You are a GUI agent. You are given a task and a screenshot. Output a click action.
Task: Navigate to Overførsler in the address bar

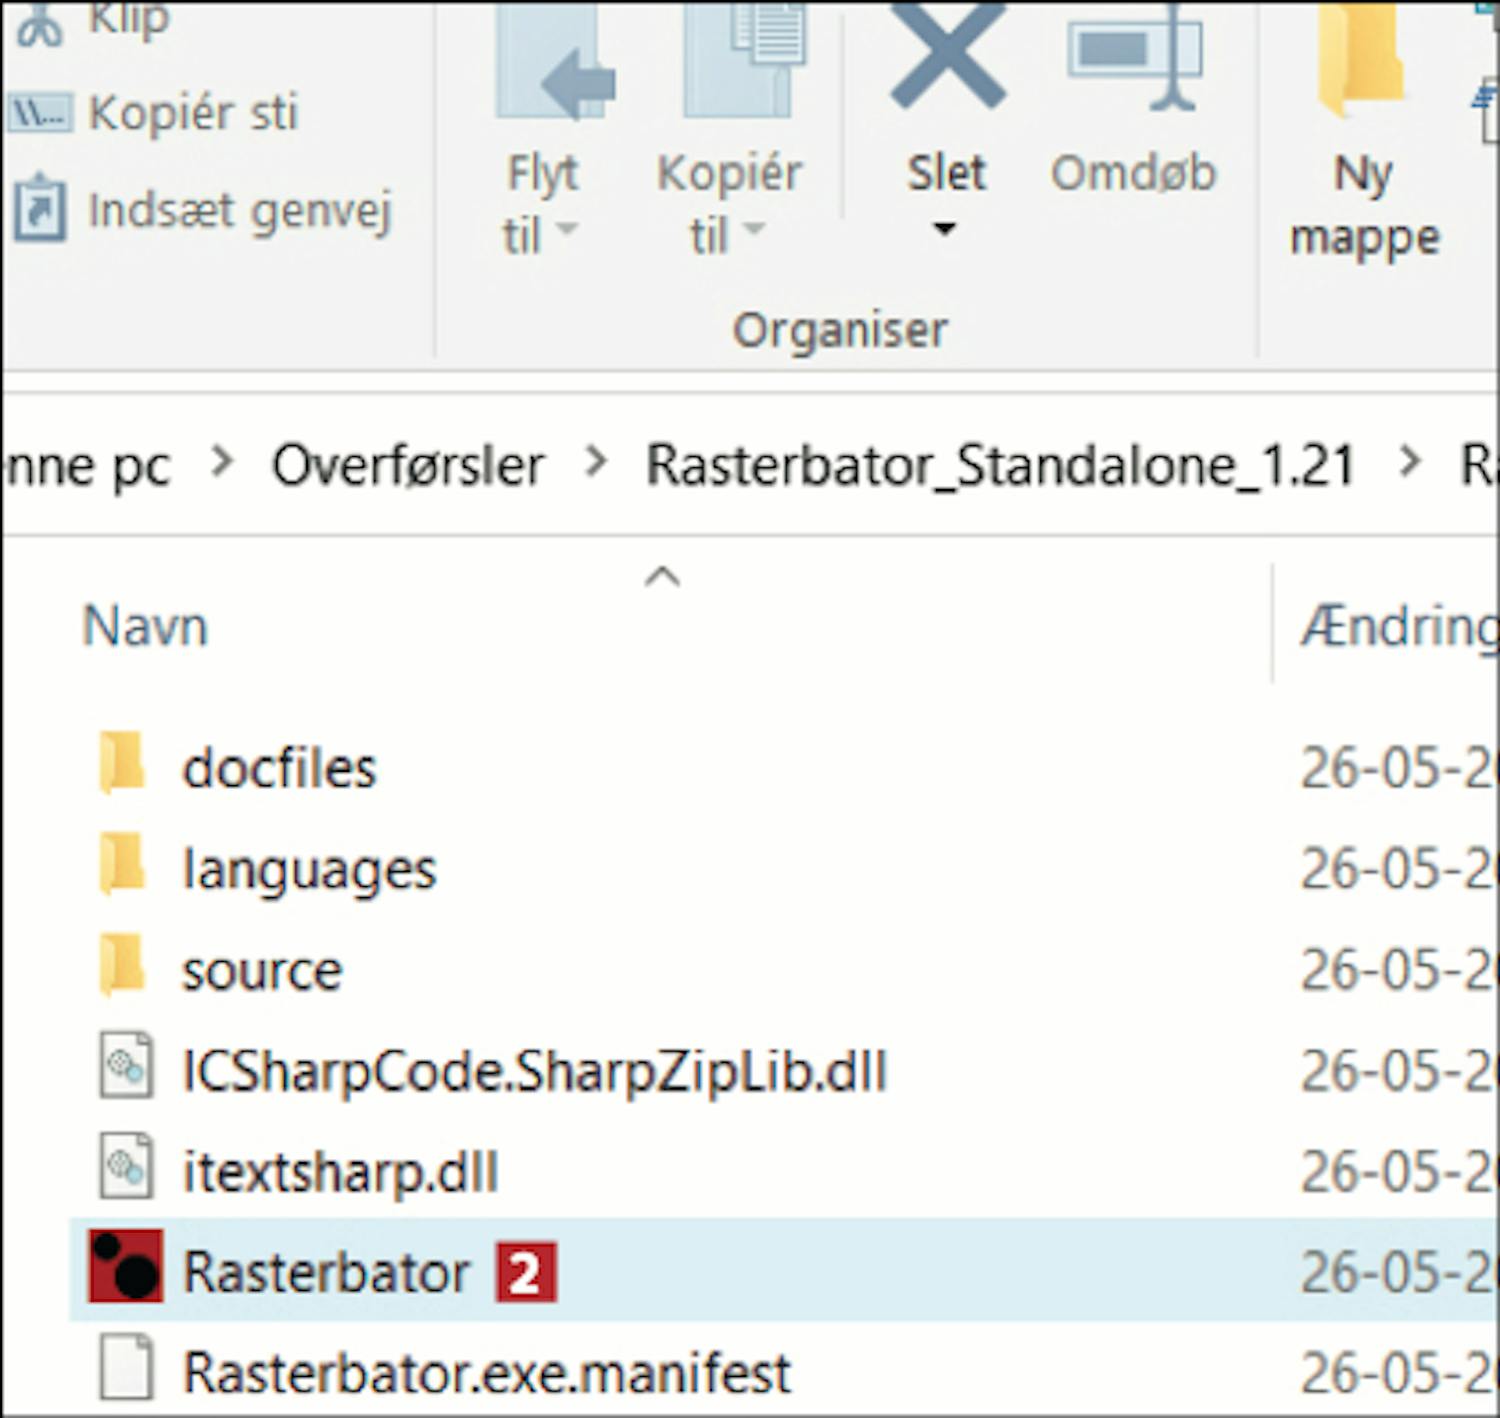408,466
